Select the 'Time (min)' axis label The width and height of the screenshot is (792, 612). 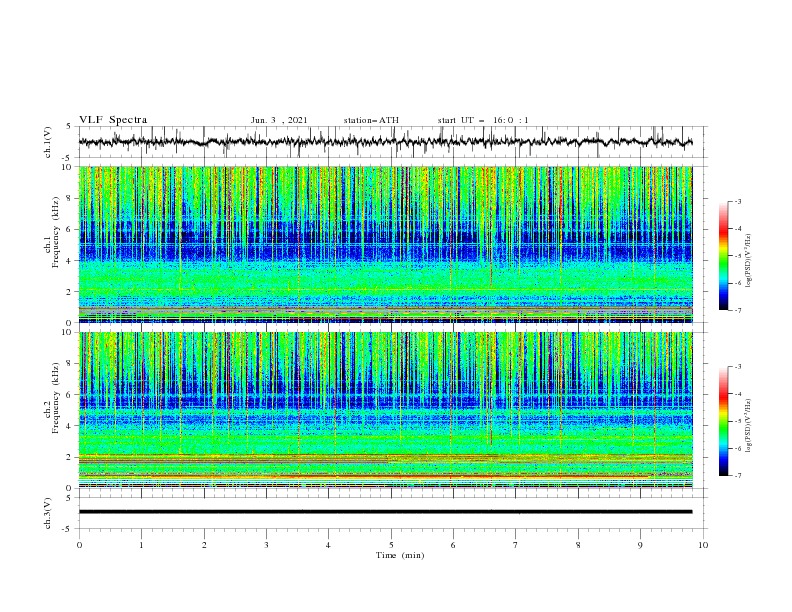[400, 555]
